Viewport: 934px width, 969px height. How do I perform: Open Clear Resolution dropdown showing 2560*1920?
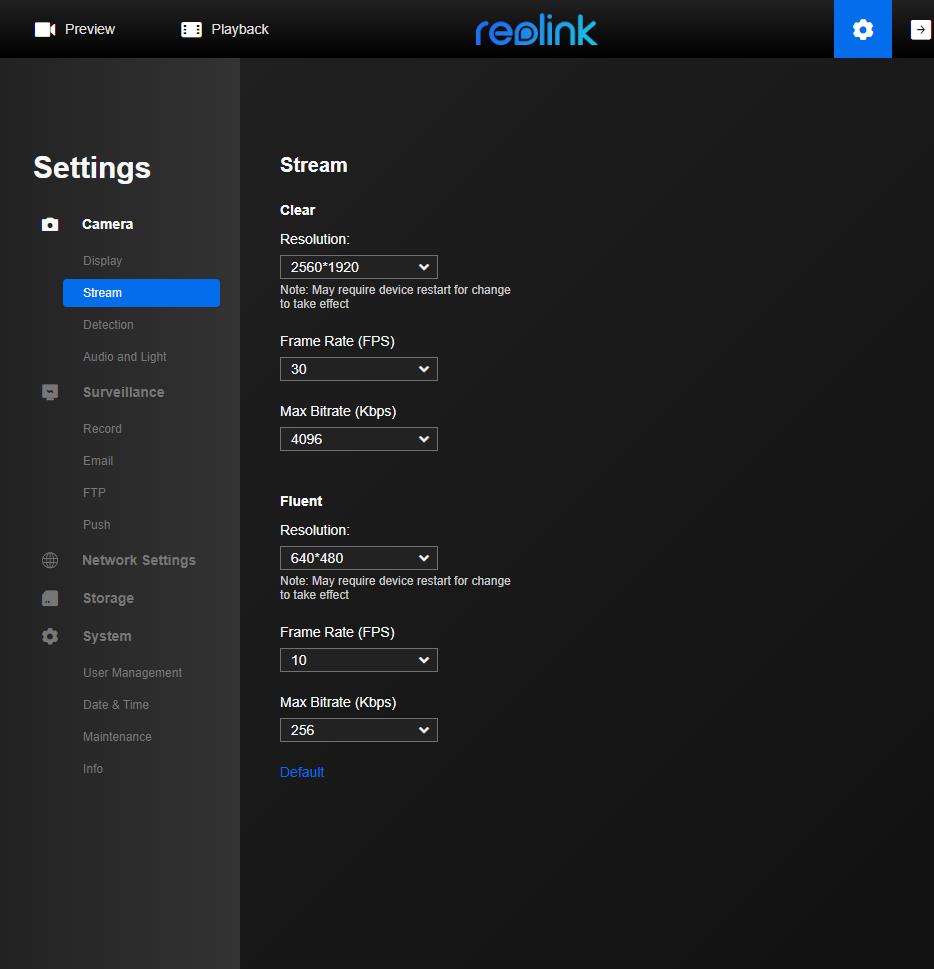[x=358, y=267]
